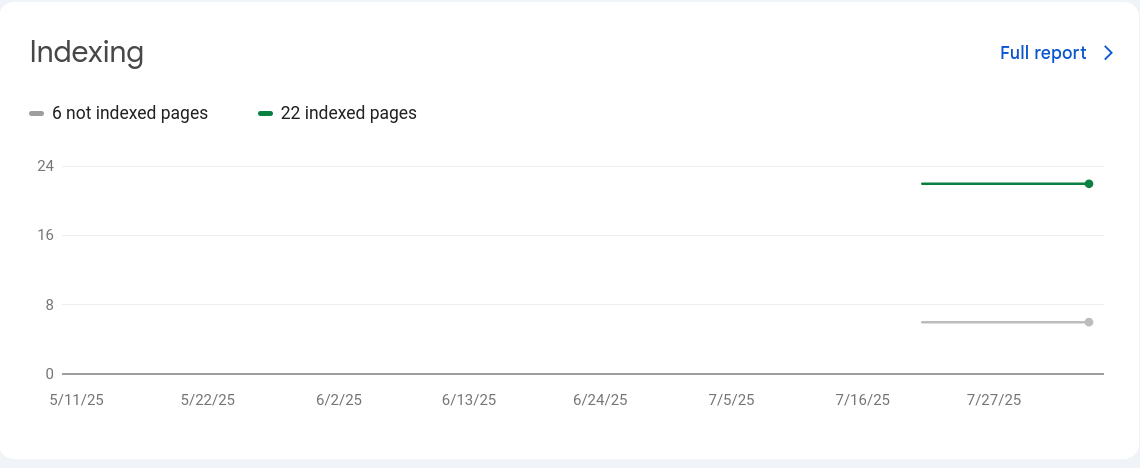
Task: Click the green data point at chart end
Action: pos(1088,184)
